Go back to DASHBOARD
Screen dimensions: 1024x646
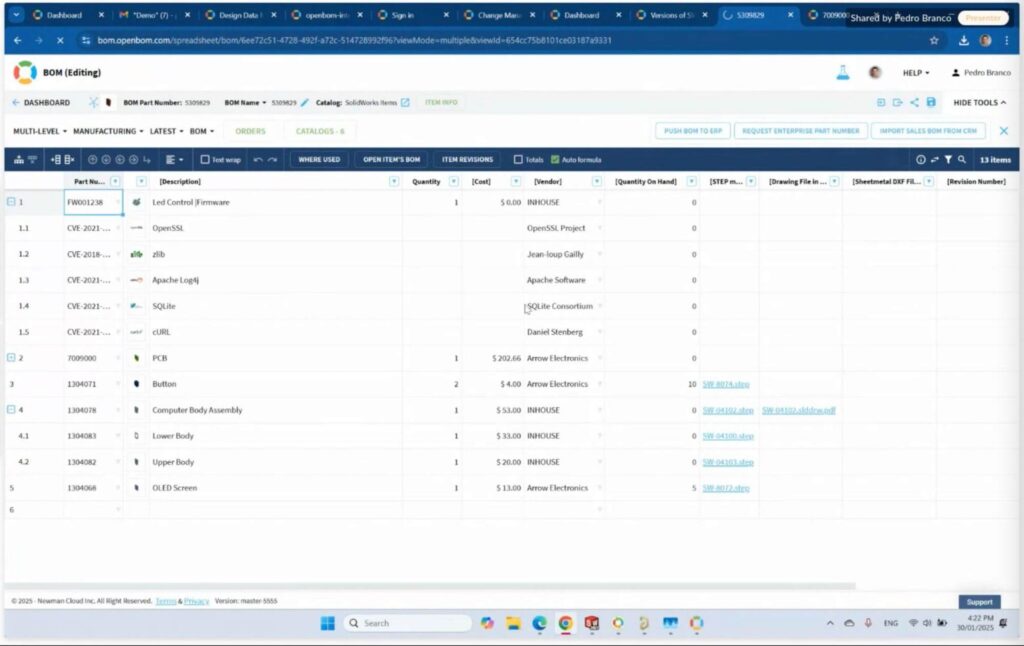tap(41, 103)
